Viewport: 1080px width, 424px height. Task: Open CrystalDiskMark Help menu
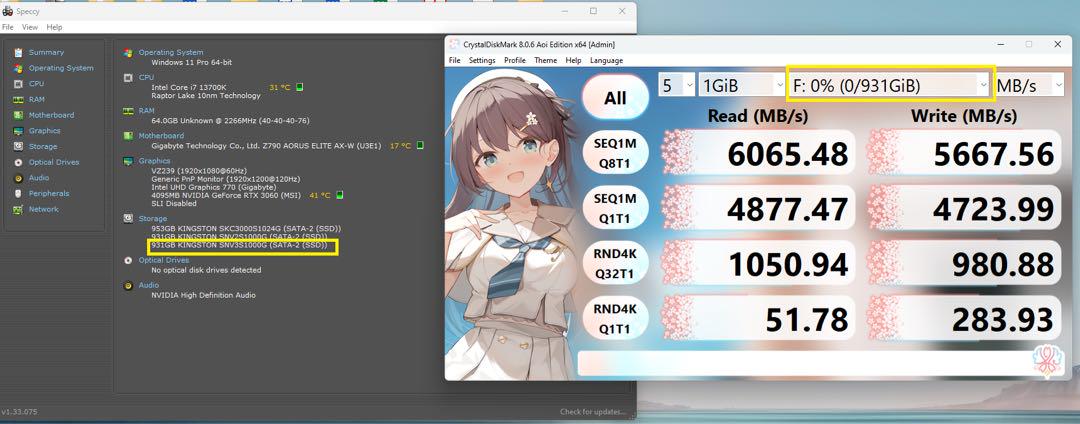click(x=573, y=61)
